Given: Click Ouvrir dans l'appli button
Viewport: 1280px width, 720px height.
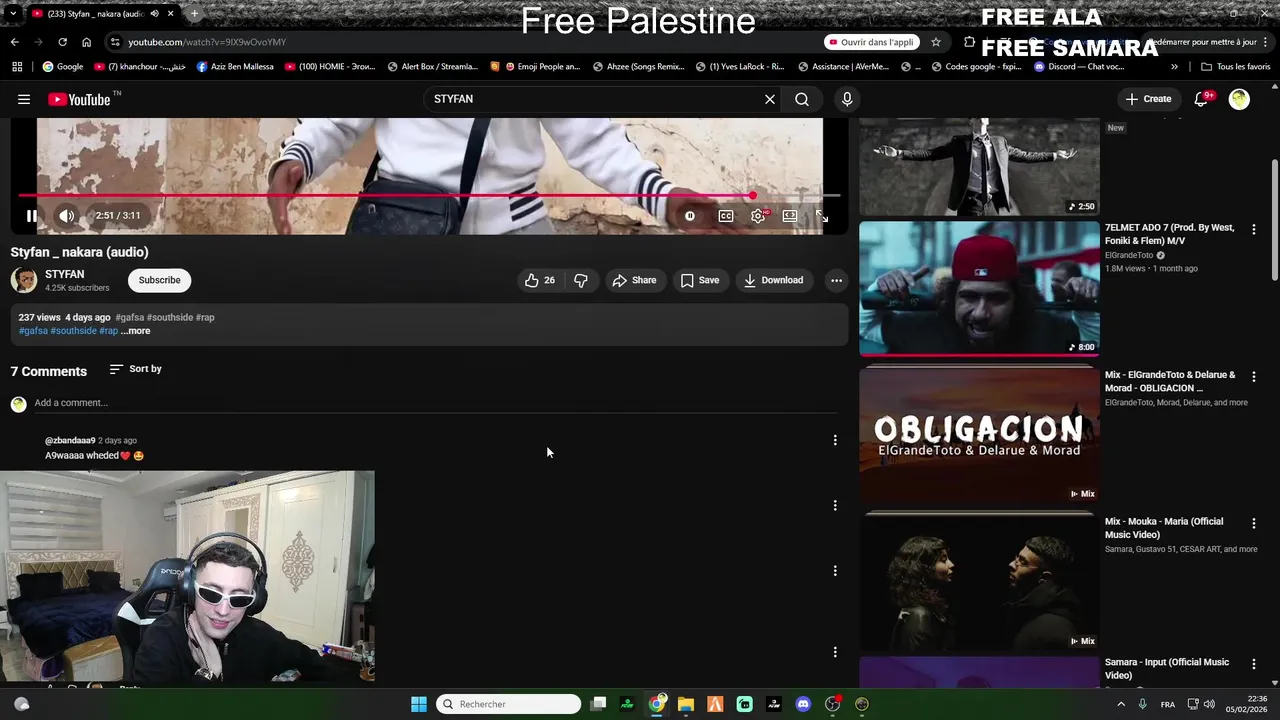Looking at the screenshot, I should pyautogui.click(x=871, y=42).
